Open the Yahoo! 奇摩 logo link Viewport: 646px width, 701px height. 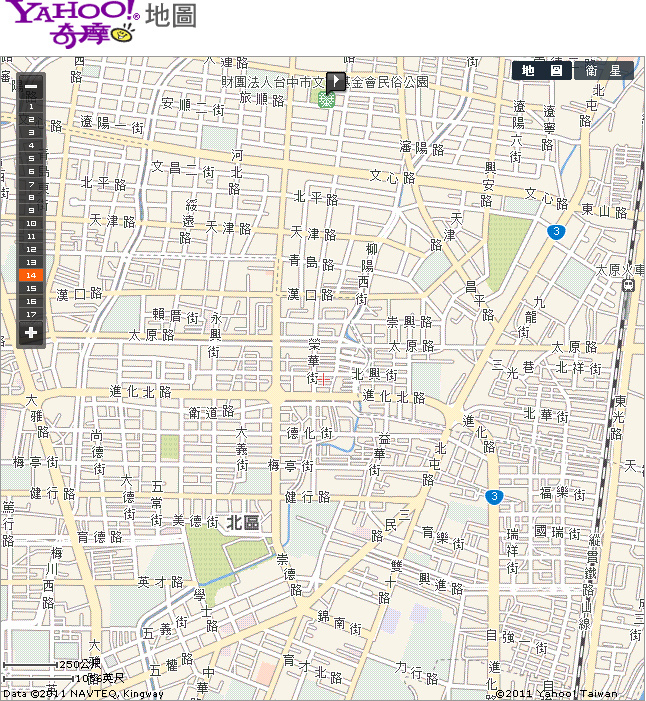[x=73, y=22]
